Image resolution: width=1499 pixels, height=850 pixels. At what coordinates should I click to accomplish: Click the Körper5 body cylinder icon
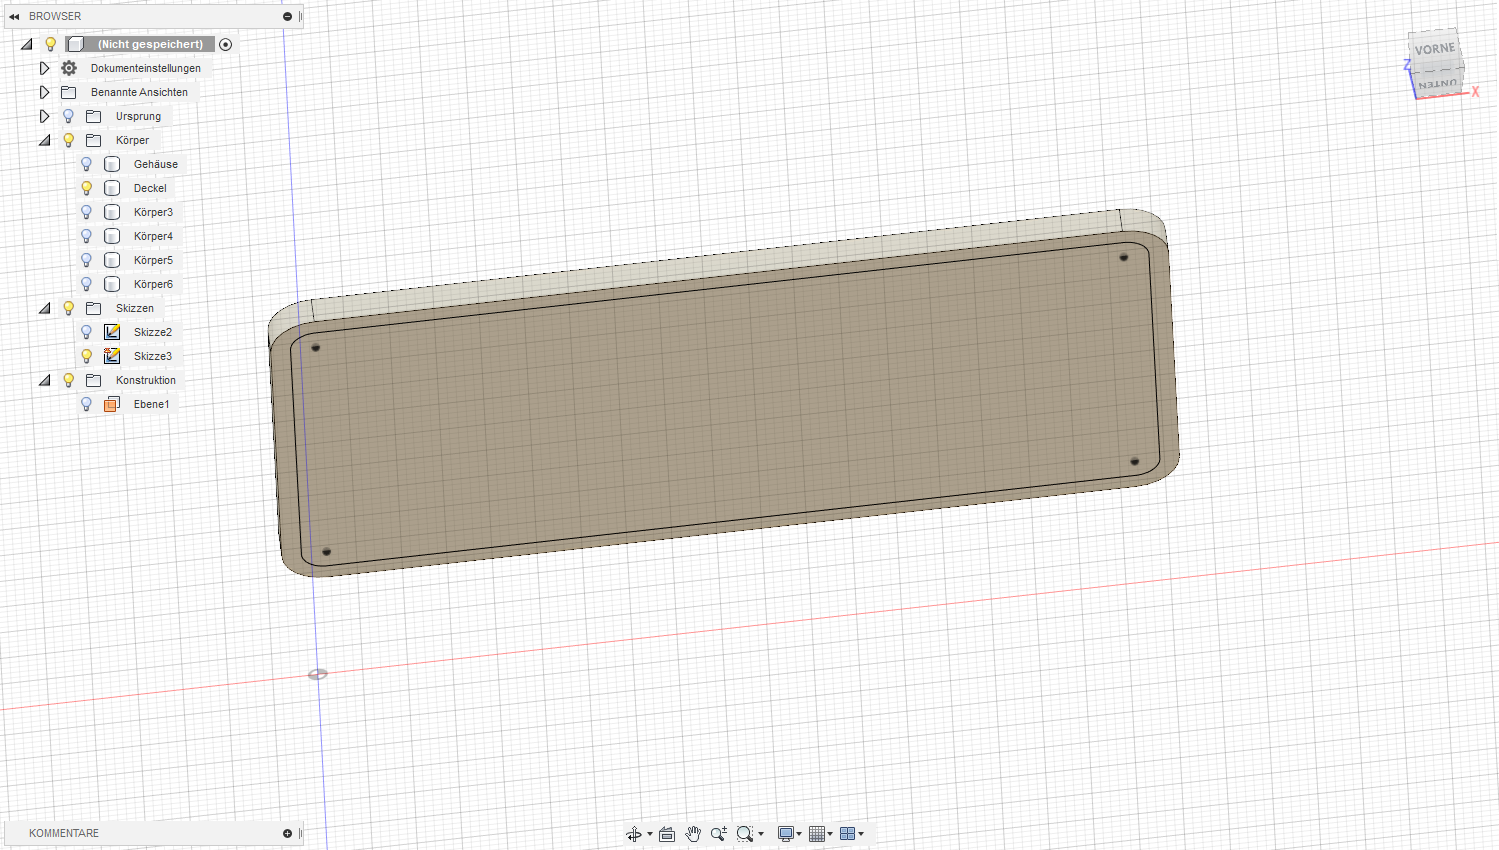tap(112, 260)
